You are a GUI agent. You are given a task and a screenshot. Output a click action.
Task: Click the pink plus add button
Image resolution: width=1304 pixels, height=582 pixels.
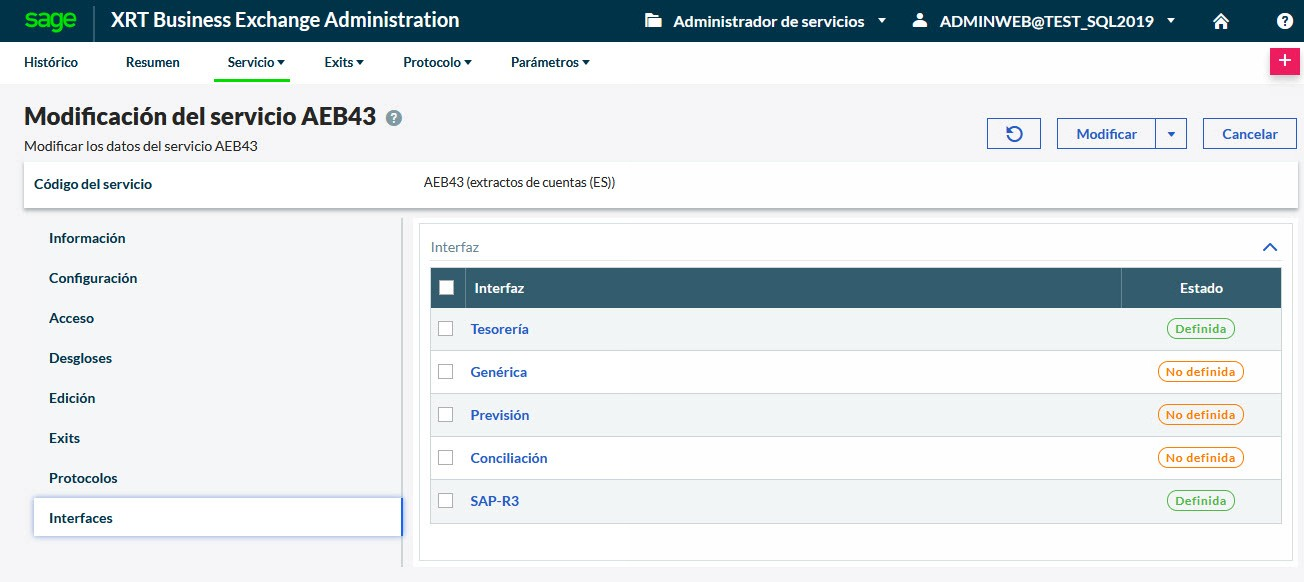coord(1284,61)
